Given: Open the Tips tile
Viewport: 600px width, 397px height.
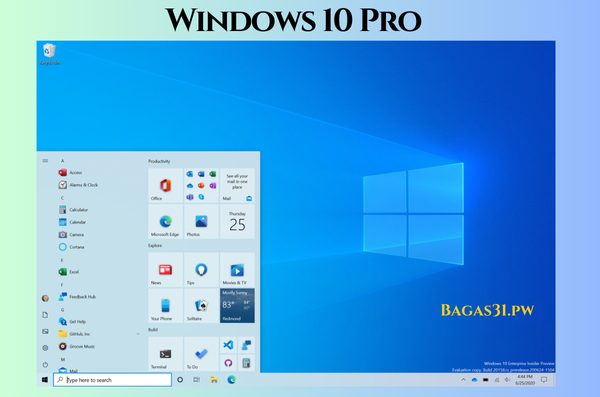Looking at the screenshot, I should click(201, 270).
